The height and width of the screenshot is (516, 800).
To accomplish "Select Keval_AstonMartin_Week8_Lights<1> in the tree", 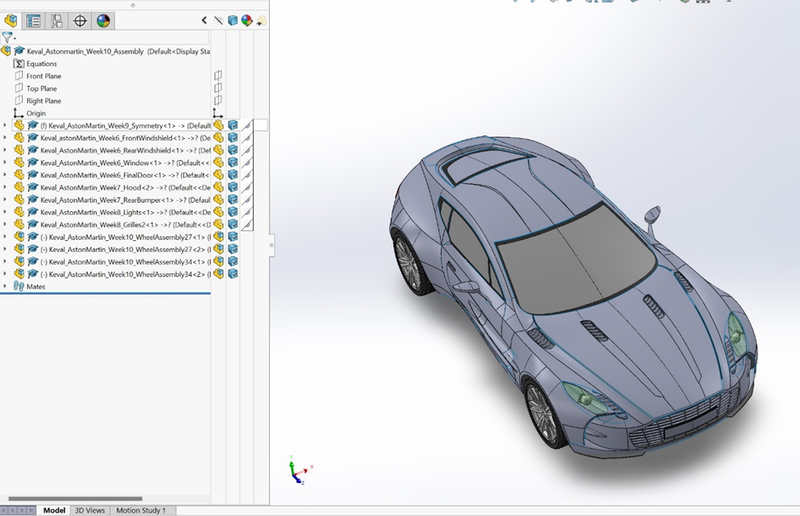I will (125, 212).
